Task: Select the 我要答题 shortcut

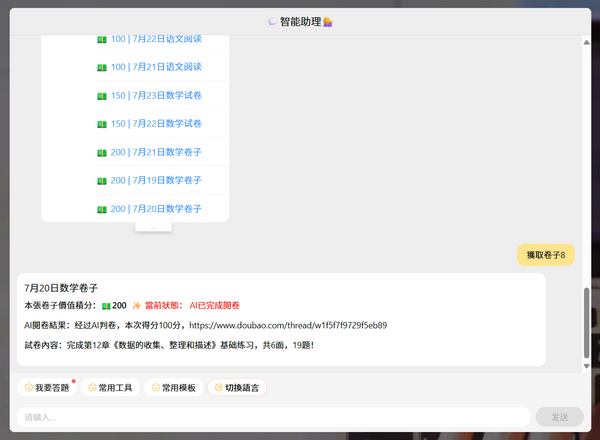Action: [x=47, y=388]
